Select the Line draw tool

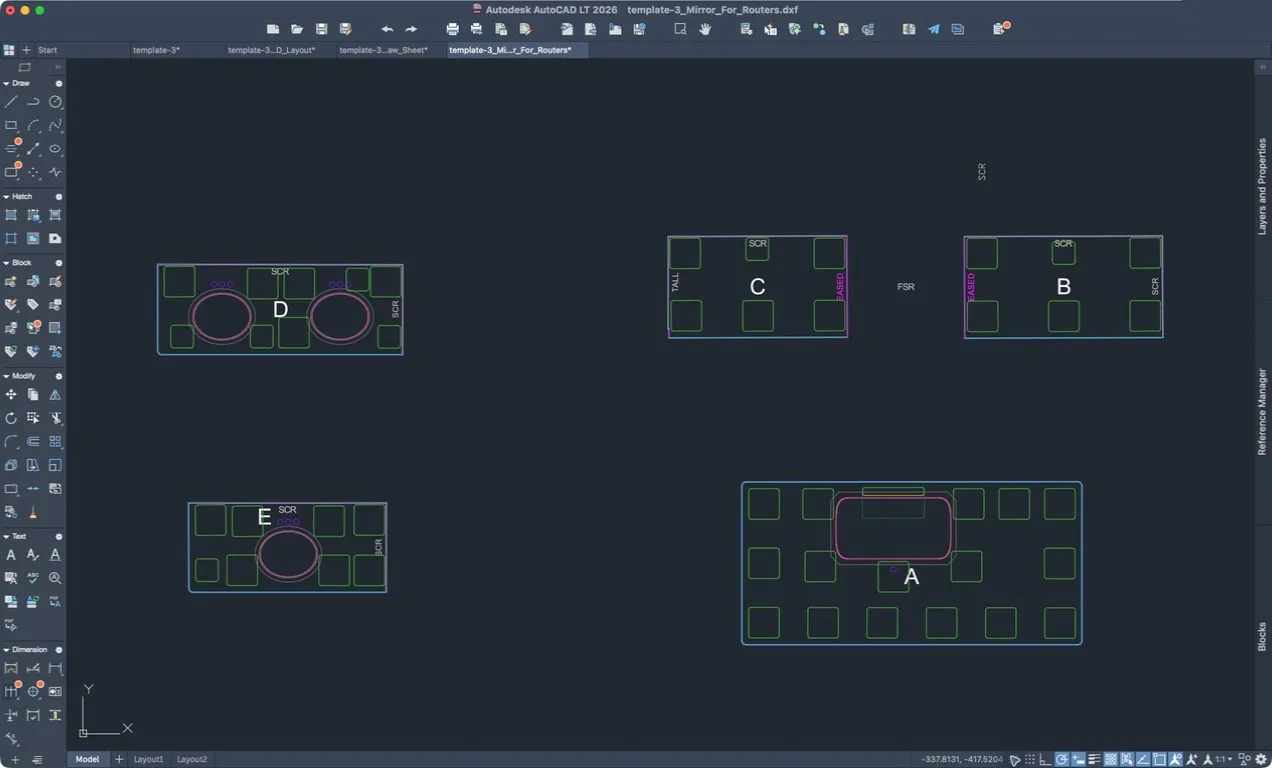pos(11,102)
